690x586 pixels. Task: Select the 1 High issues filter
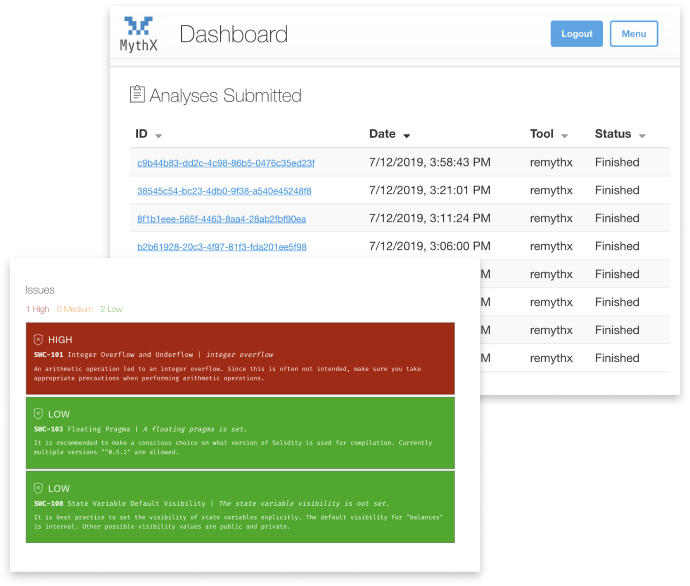[37, 309]
